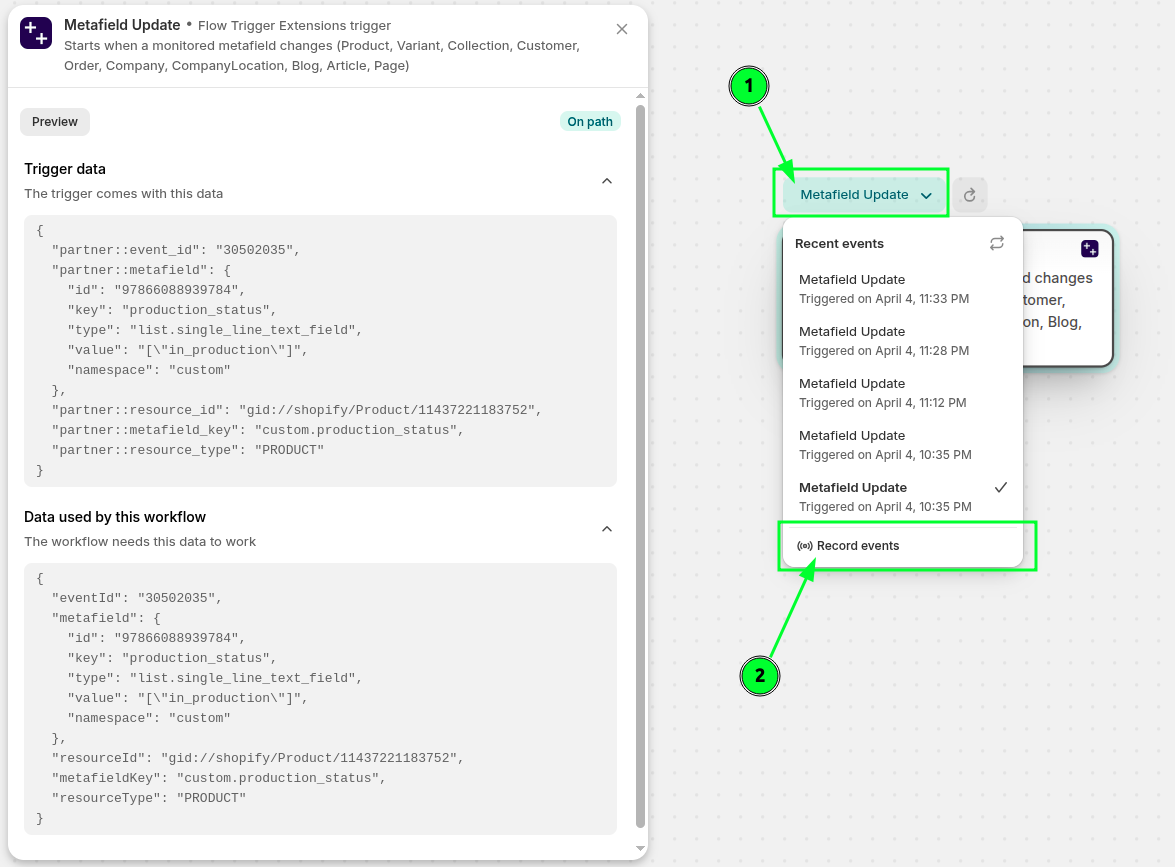
Task: Refresh the Recent events list
Action: pos(997,243)
